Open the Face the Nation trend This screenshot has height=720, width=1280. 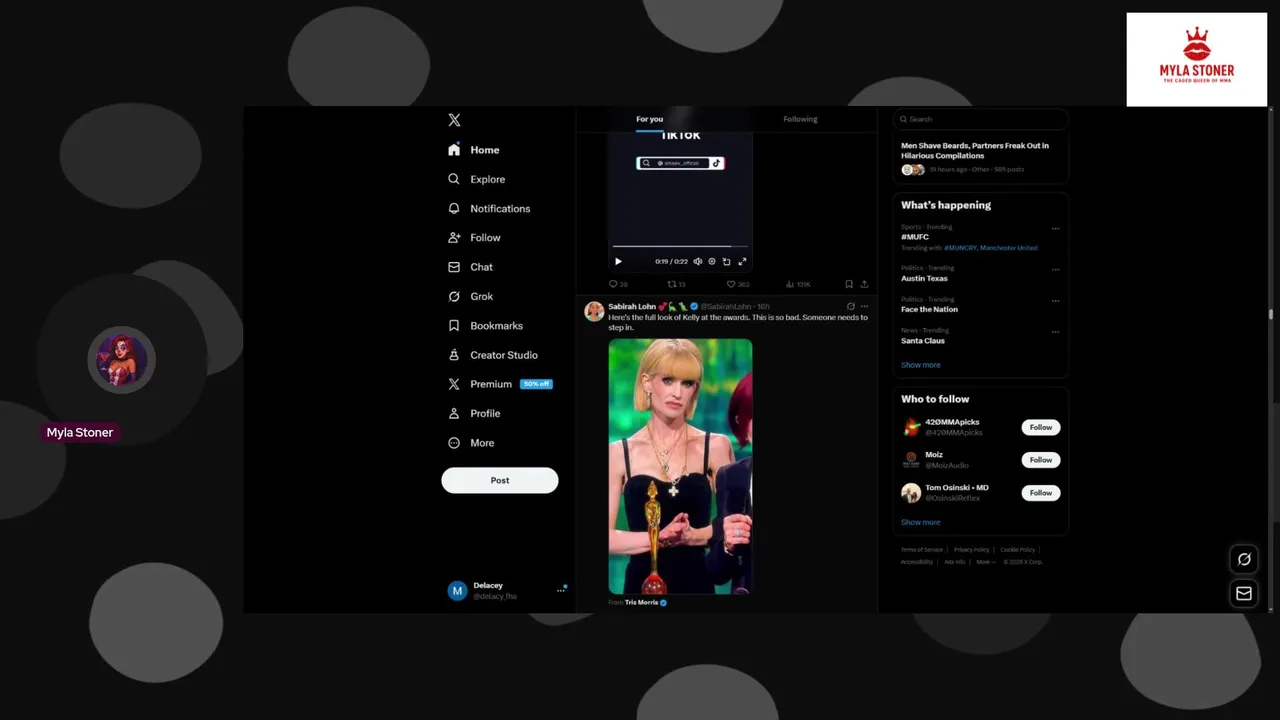[929, 309]
